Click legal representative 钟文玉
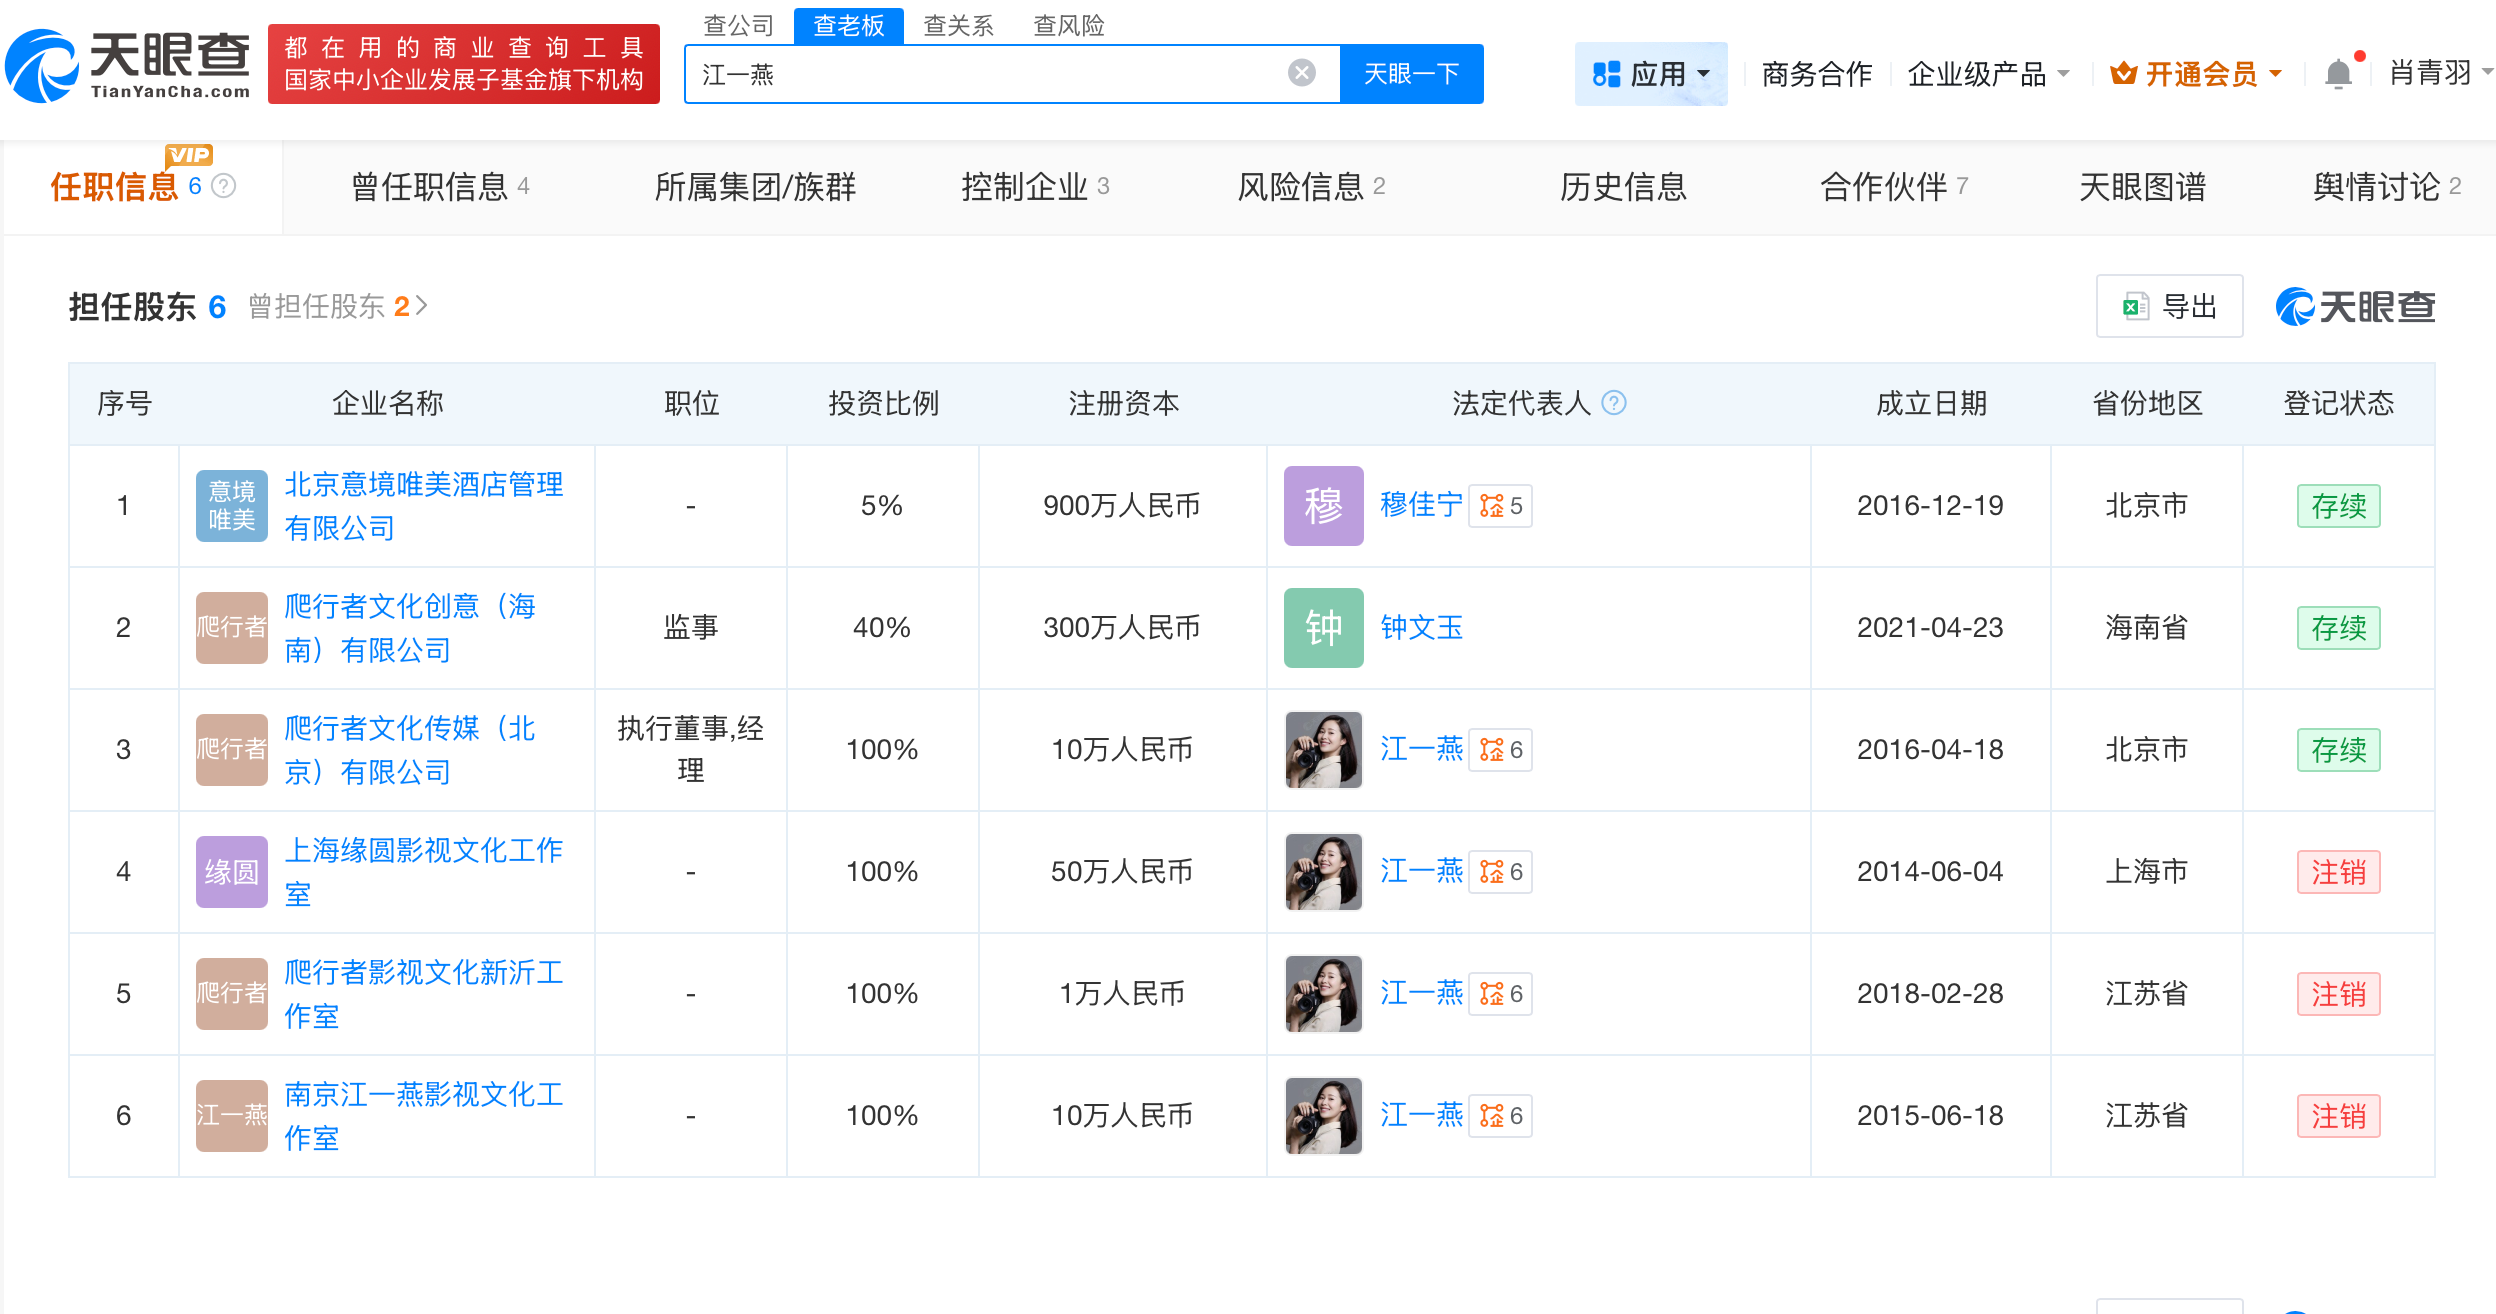This screenshot has height=1314, width=2496. click(1422, 628)
